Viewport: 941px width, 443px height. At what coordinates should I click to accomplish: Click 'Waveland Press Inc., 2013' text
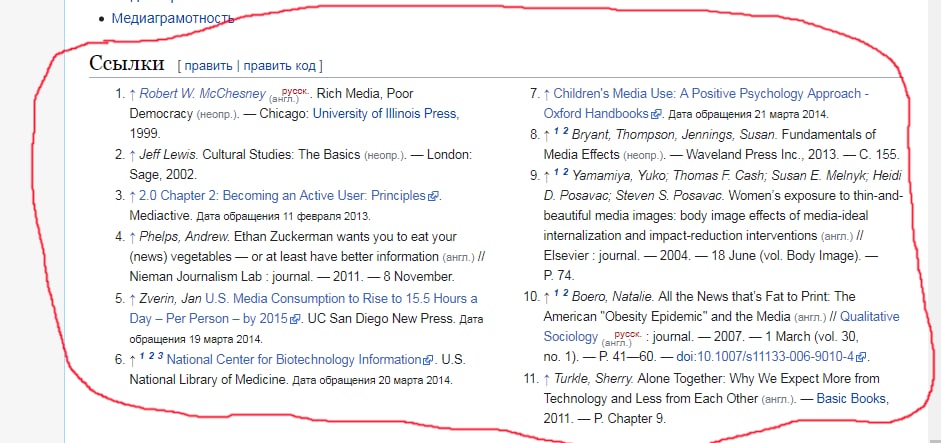(x=762, y=154)
